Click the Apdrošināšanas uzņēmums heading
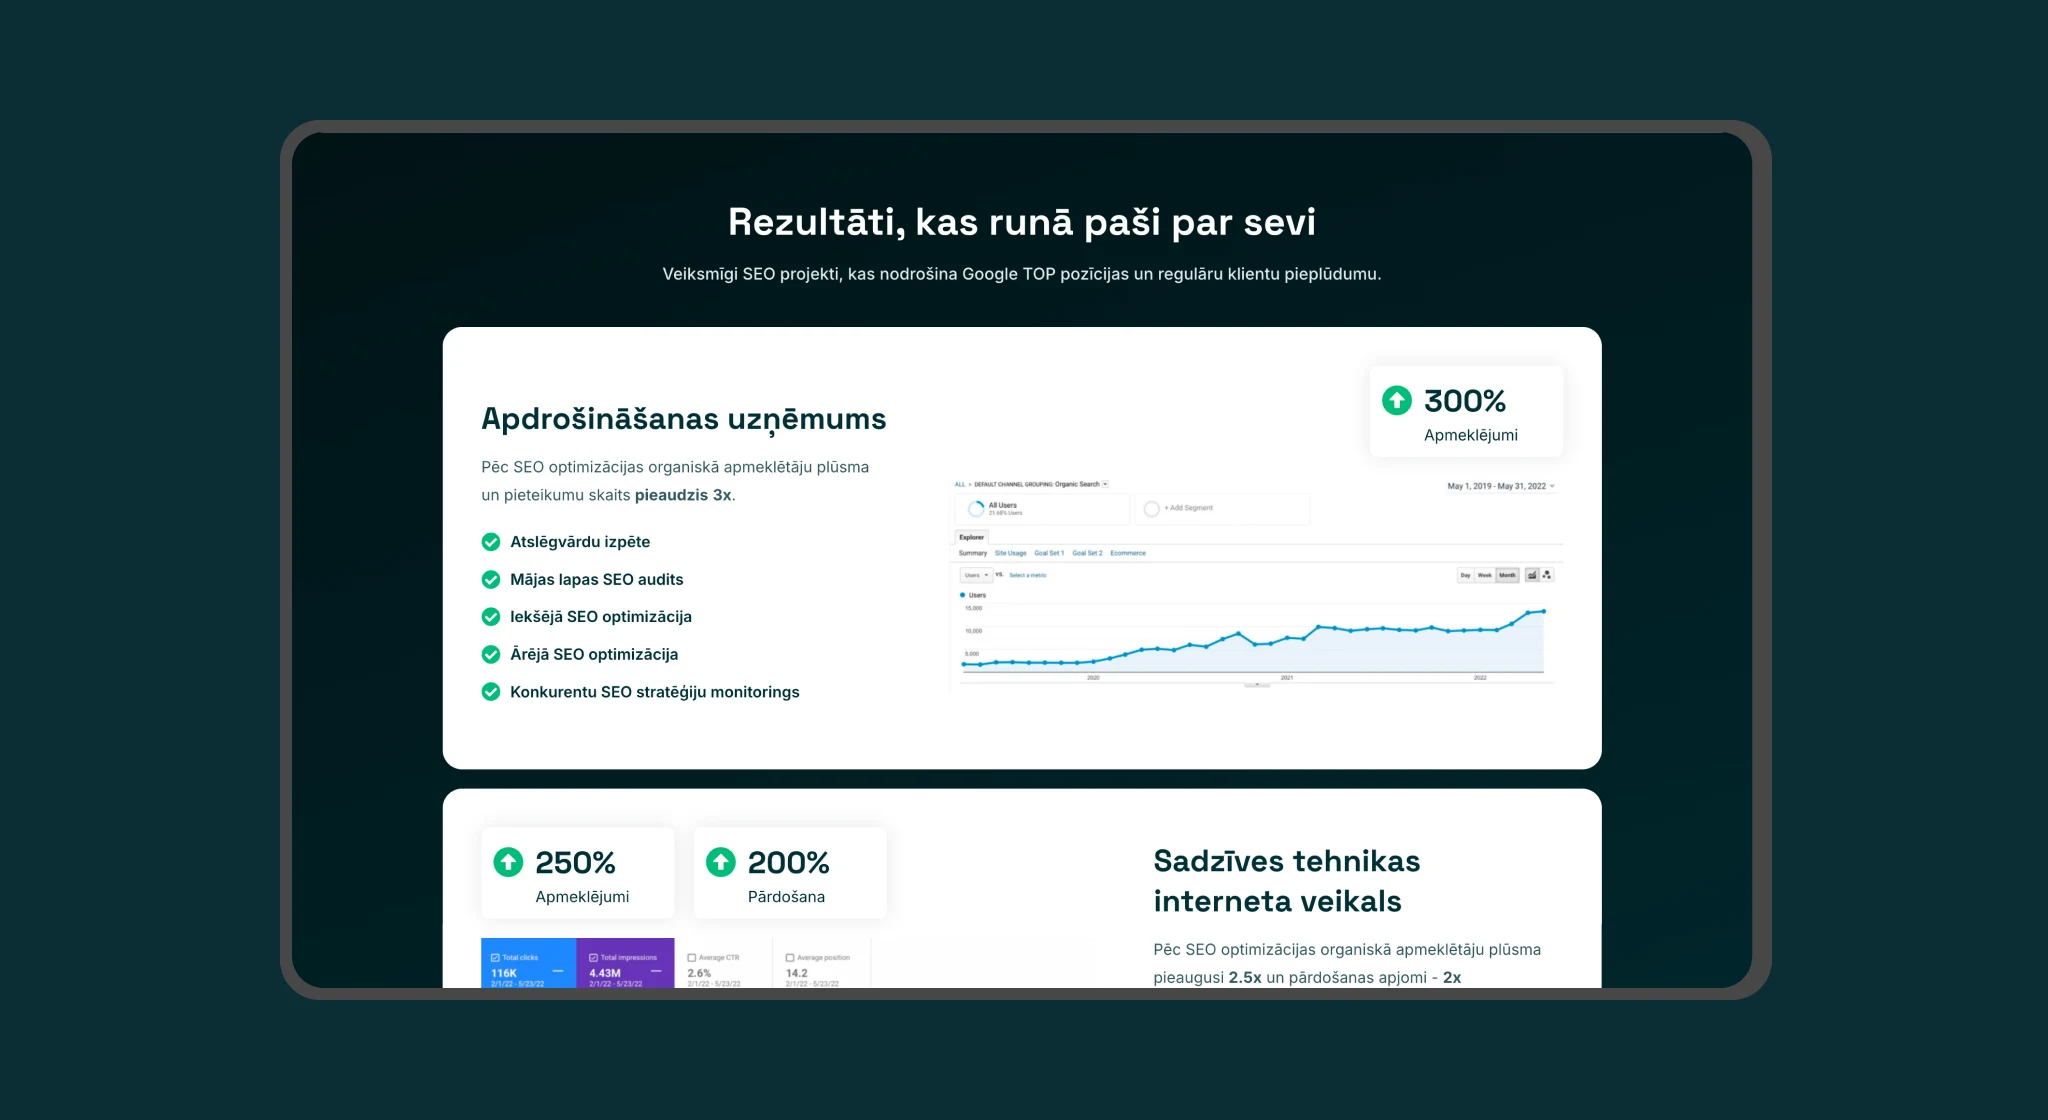Screen dimensions: 2048x1120 [684, 419]
